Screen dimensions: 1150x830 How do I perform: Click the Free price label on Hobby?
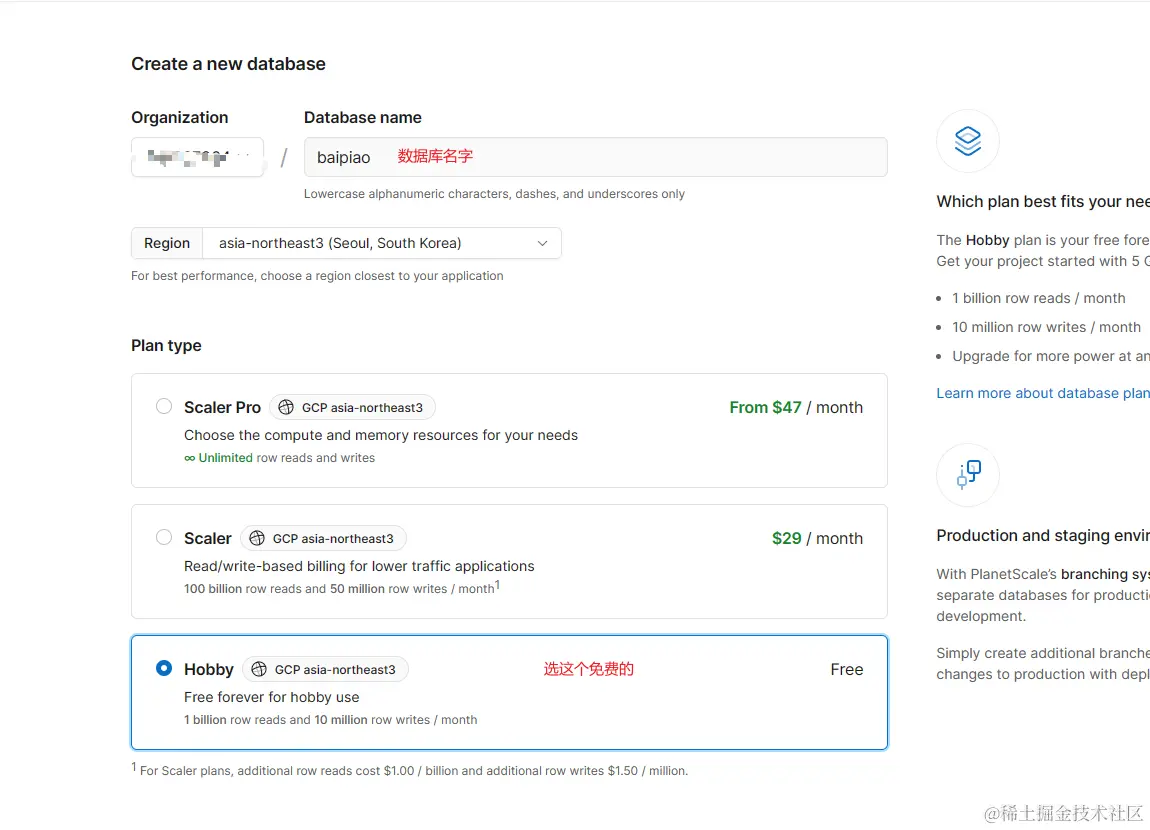(x=846, y=669)
